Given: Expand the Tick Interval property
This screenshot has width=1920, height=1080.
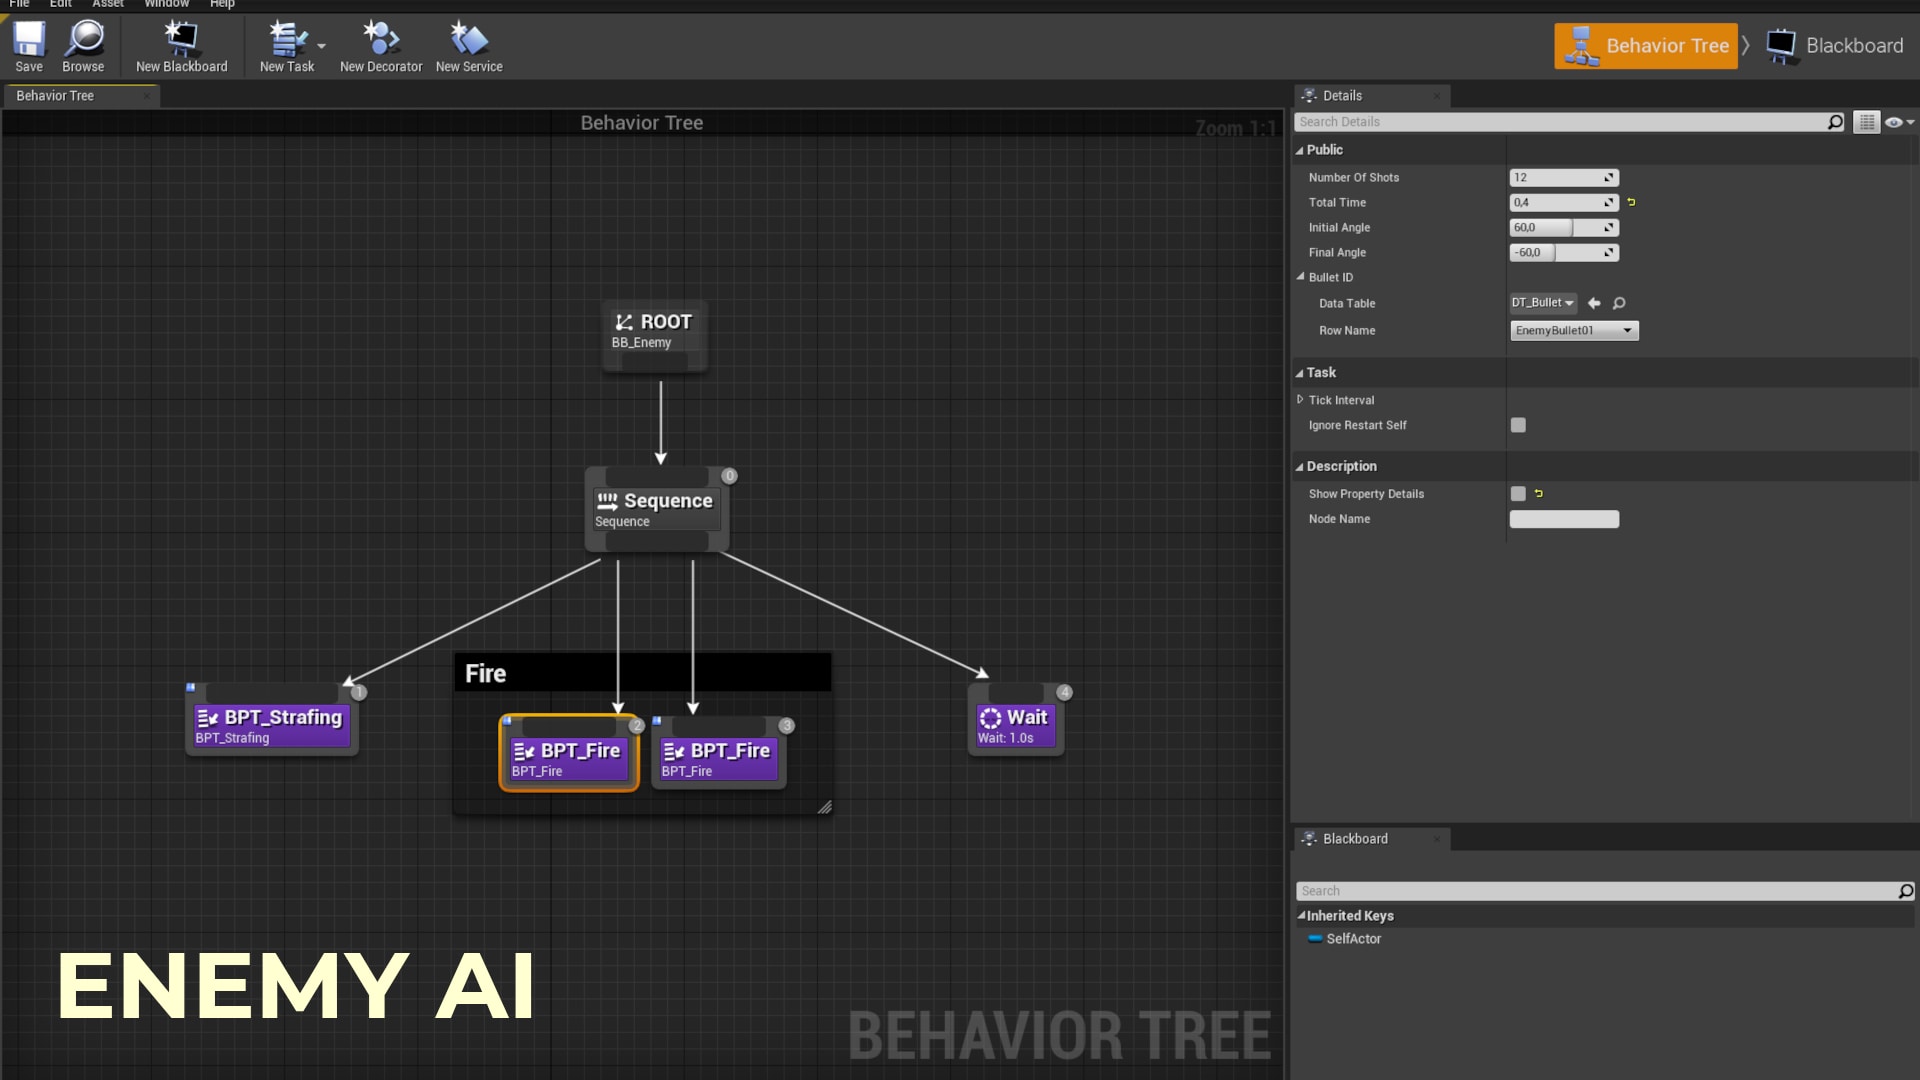Looking at the screenshot, I should 1300,399.
